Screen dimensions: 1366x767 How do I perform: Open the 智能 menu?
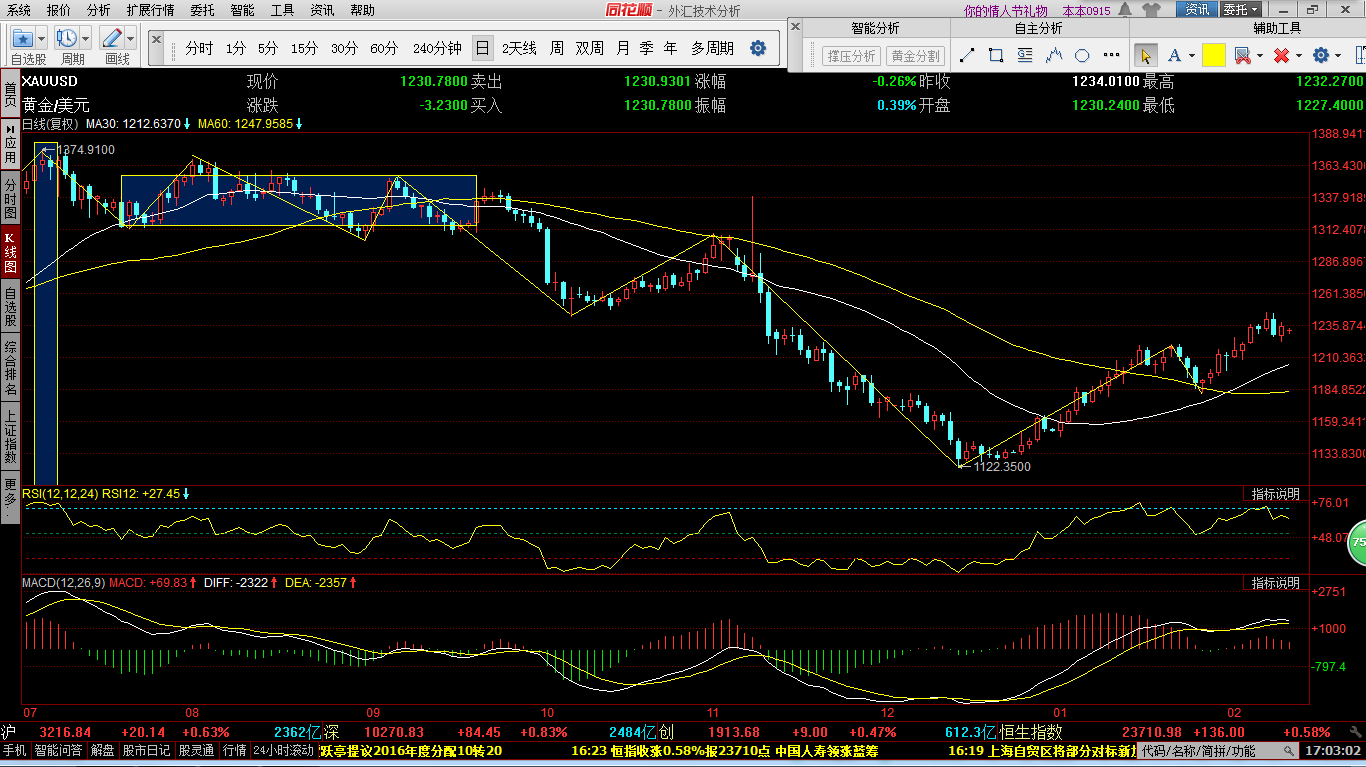242,10
